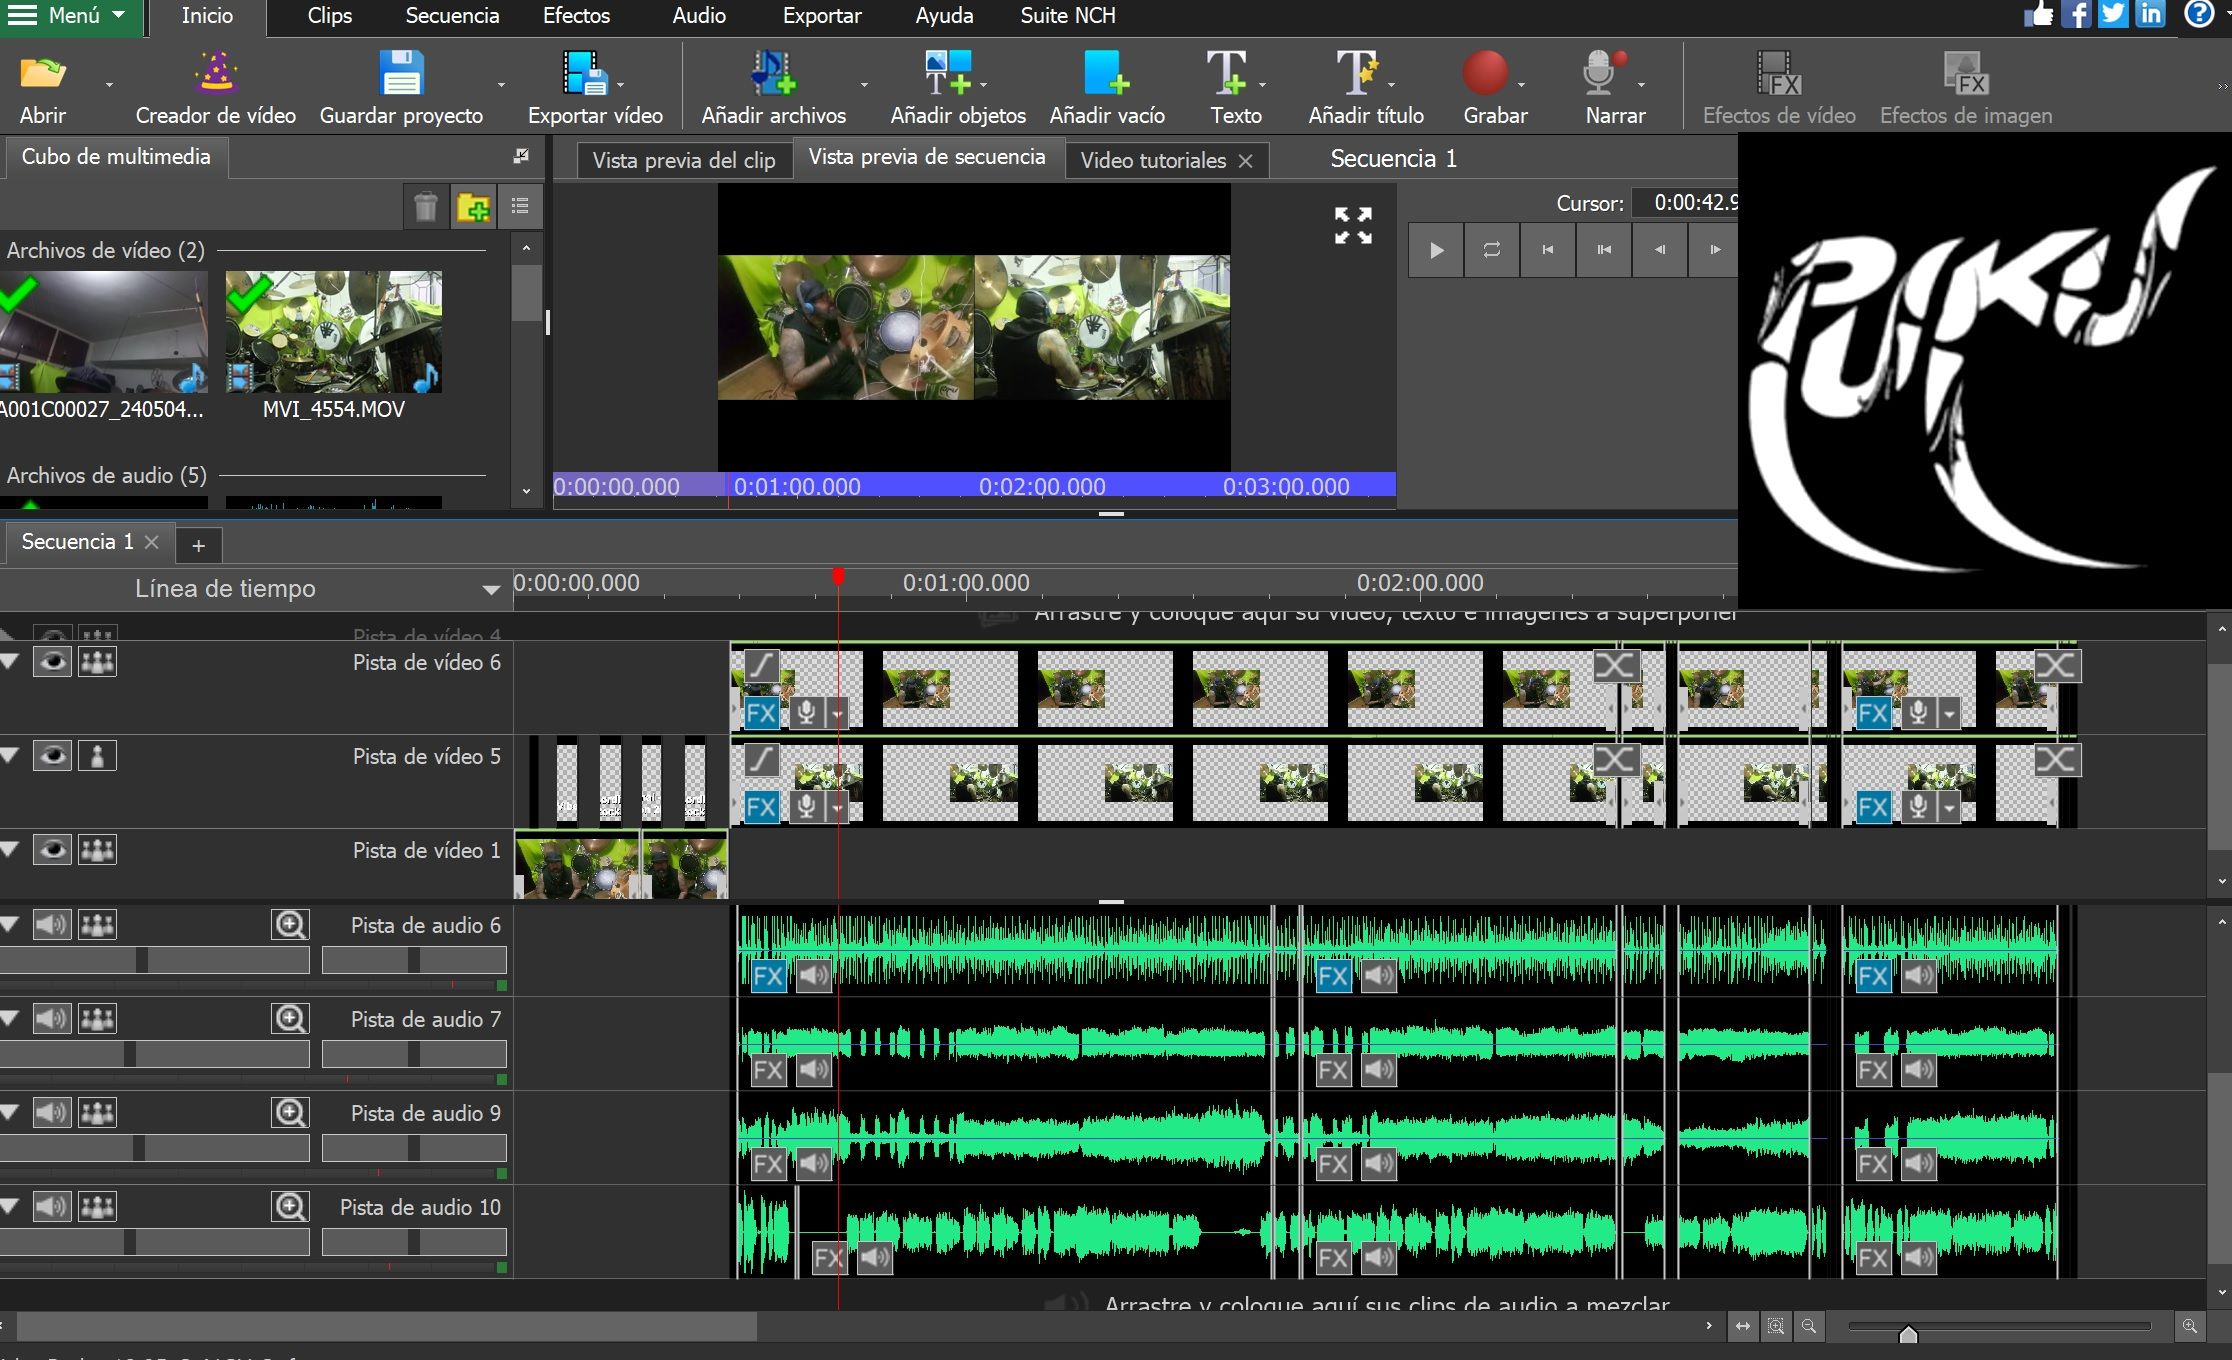Image resolution: width=2232 pixels, height=1360 pixels.
Task: Click the Texto tool icon
Action: [1227, 73]
